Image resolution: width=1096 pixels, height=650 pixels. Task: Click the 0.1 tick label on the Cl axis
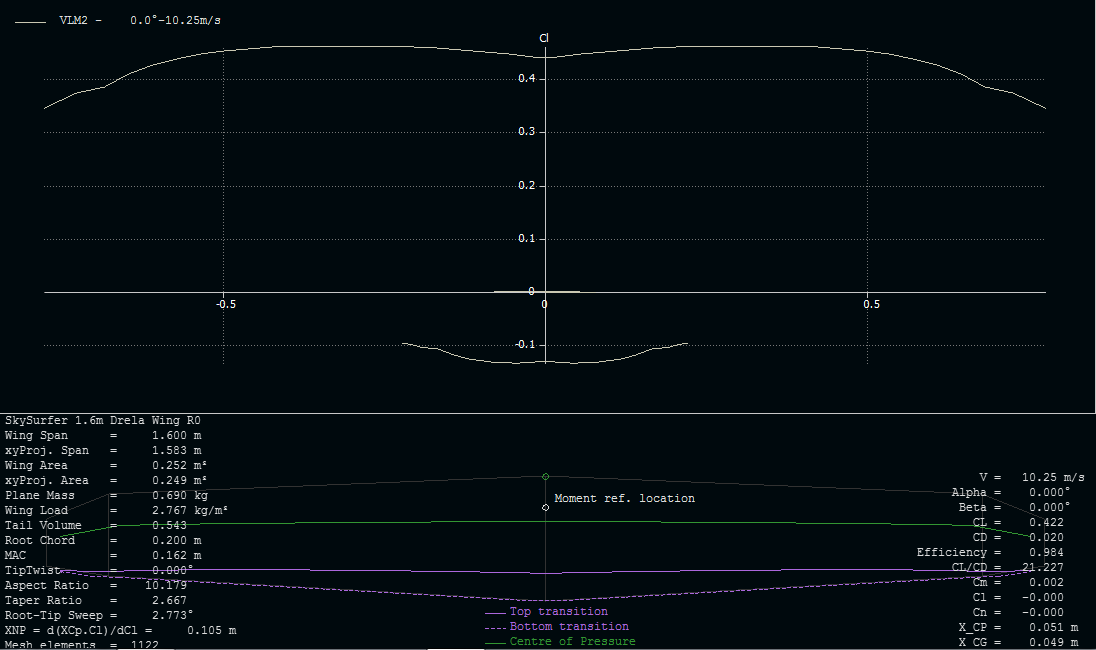(x=526, y=238)
